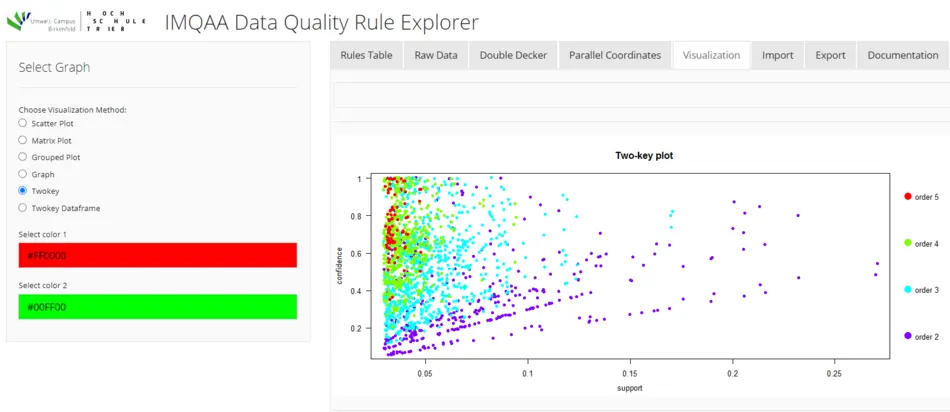Click the red order 5 legend dot
950x412 pixels.
coord(907,197)
